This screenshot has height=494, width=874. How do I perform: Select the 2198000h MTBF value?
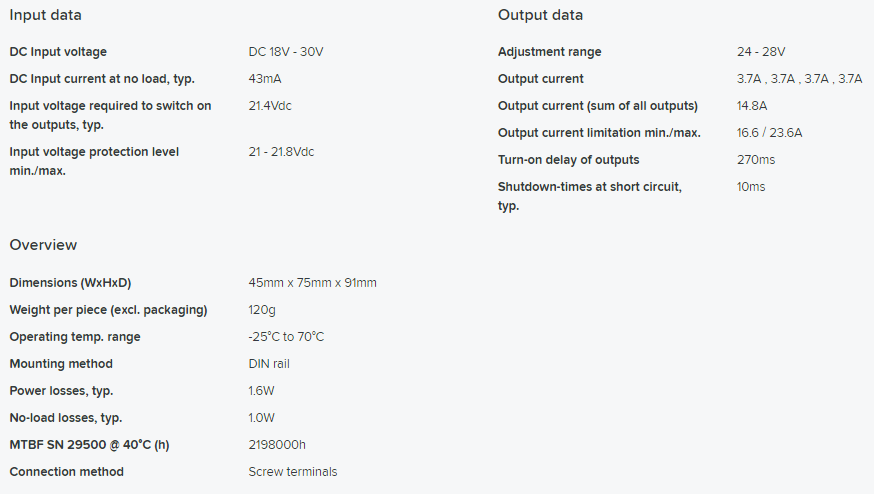tap(277, 445)
